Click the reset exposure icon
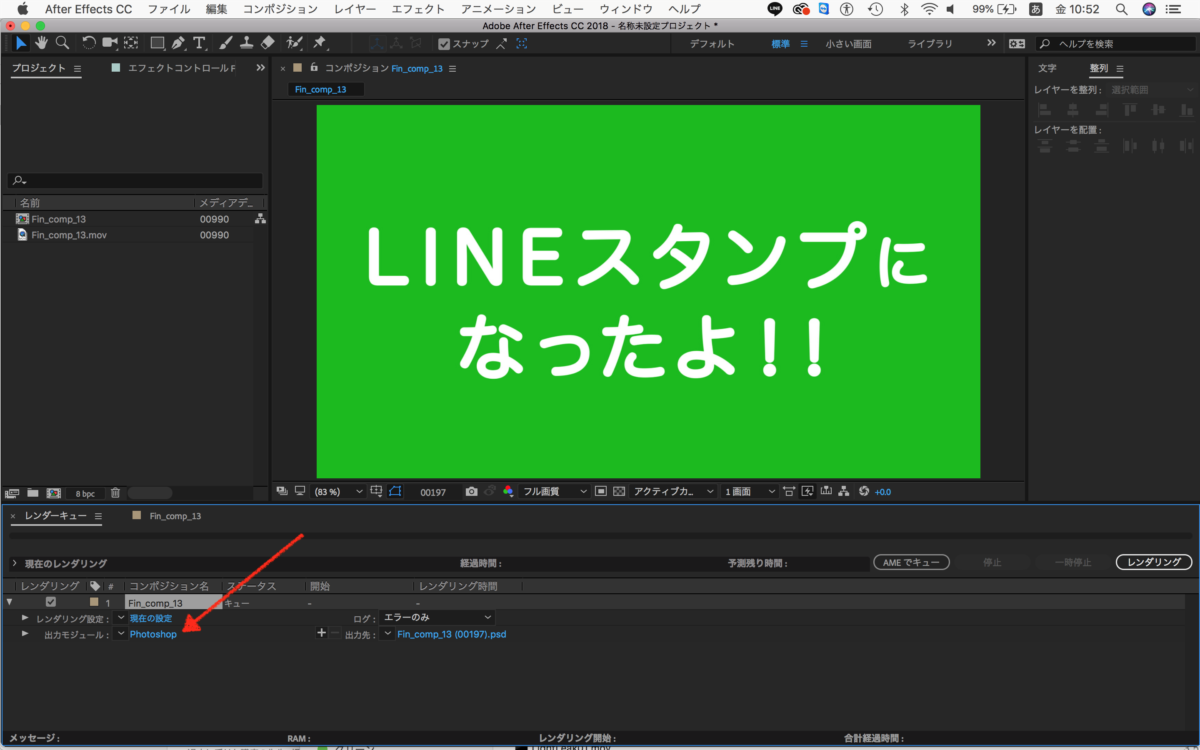 point(865,492)
